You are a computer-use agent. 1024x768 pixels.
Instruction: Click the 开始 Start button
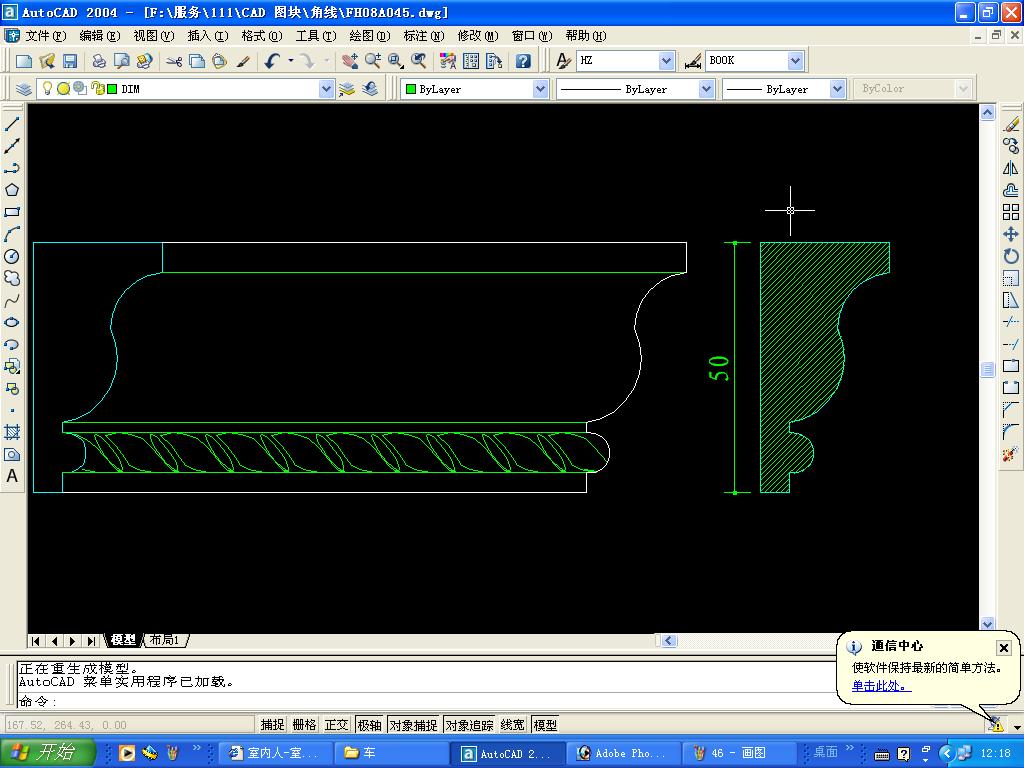point(48,753)
